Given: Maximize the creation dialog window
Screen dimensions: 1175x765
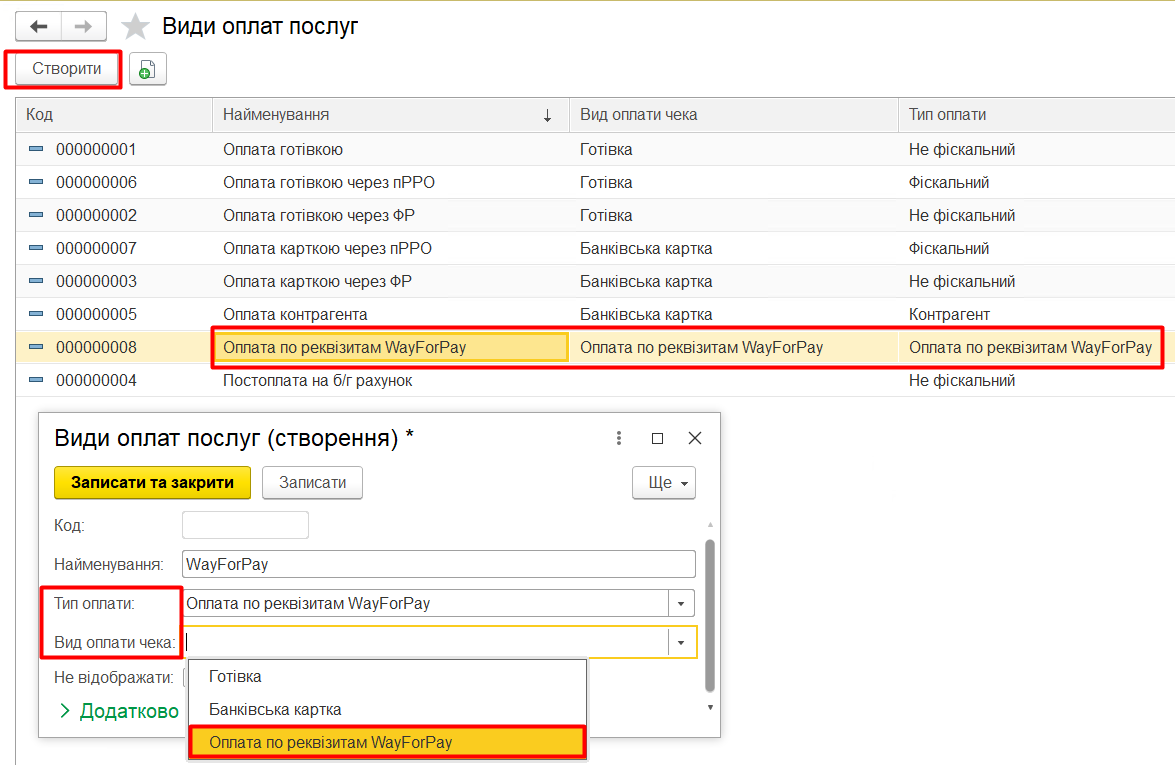Looking at the screenshot, I should tap(657, 438).
